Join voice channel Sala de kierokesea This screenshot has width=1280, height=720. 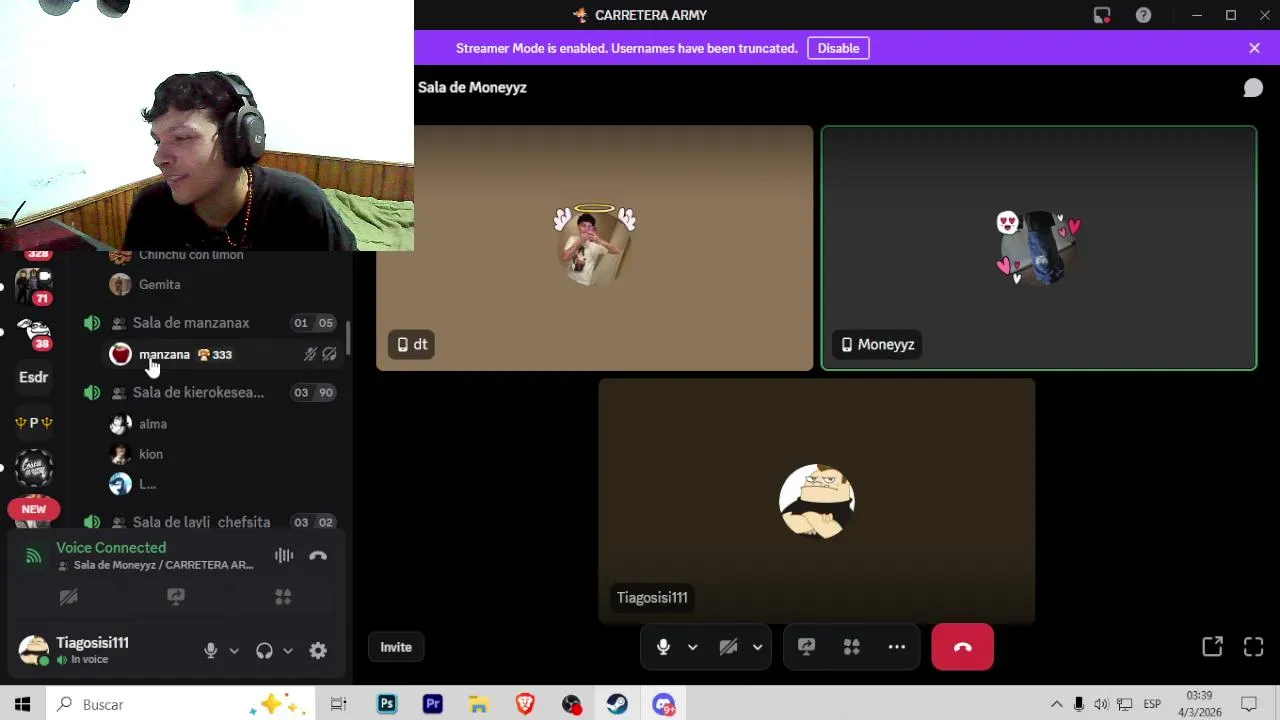click(x=210, y=392)
